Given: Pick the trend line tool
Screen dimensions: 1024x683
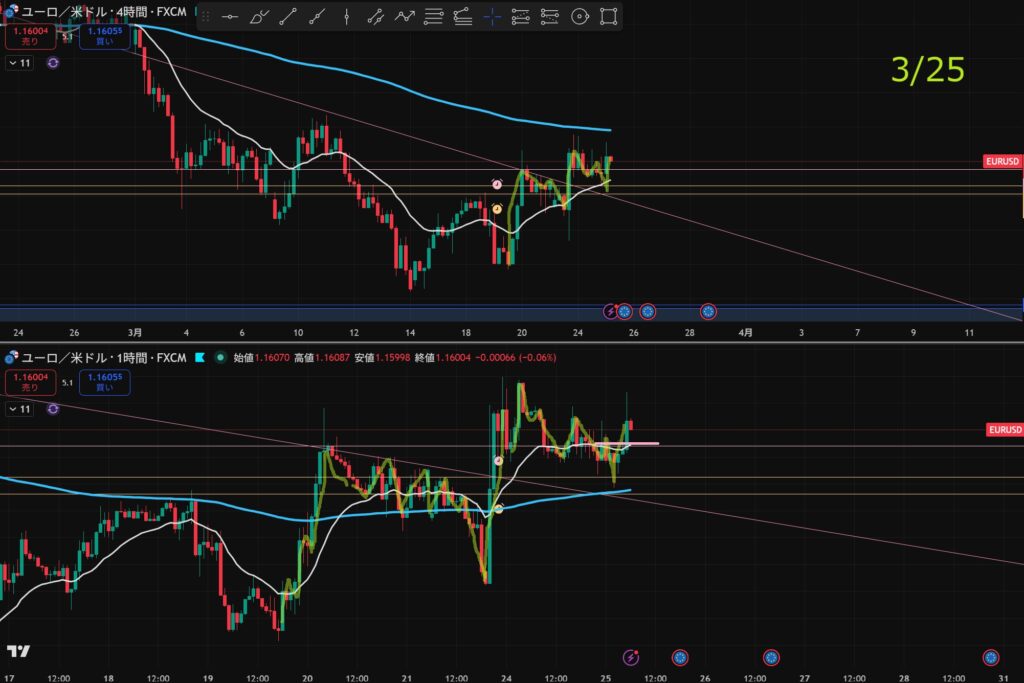Looking at the screenshot, I should (x=288, y=17).
